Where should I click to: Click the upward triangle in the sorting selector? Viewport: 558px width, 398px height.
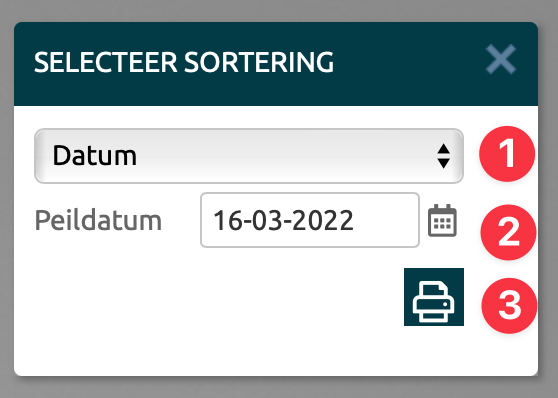(443, 148)
